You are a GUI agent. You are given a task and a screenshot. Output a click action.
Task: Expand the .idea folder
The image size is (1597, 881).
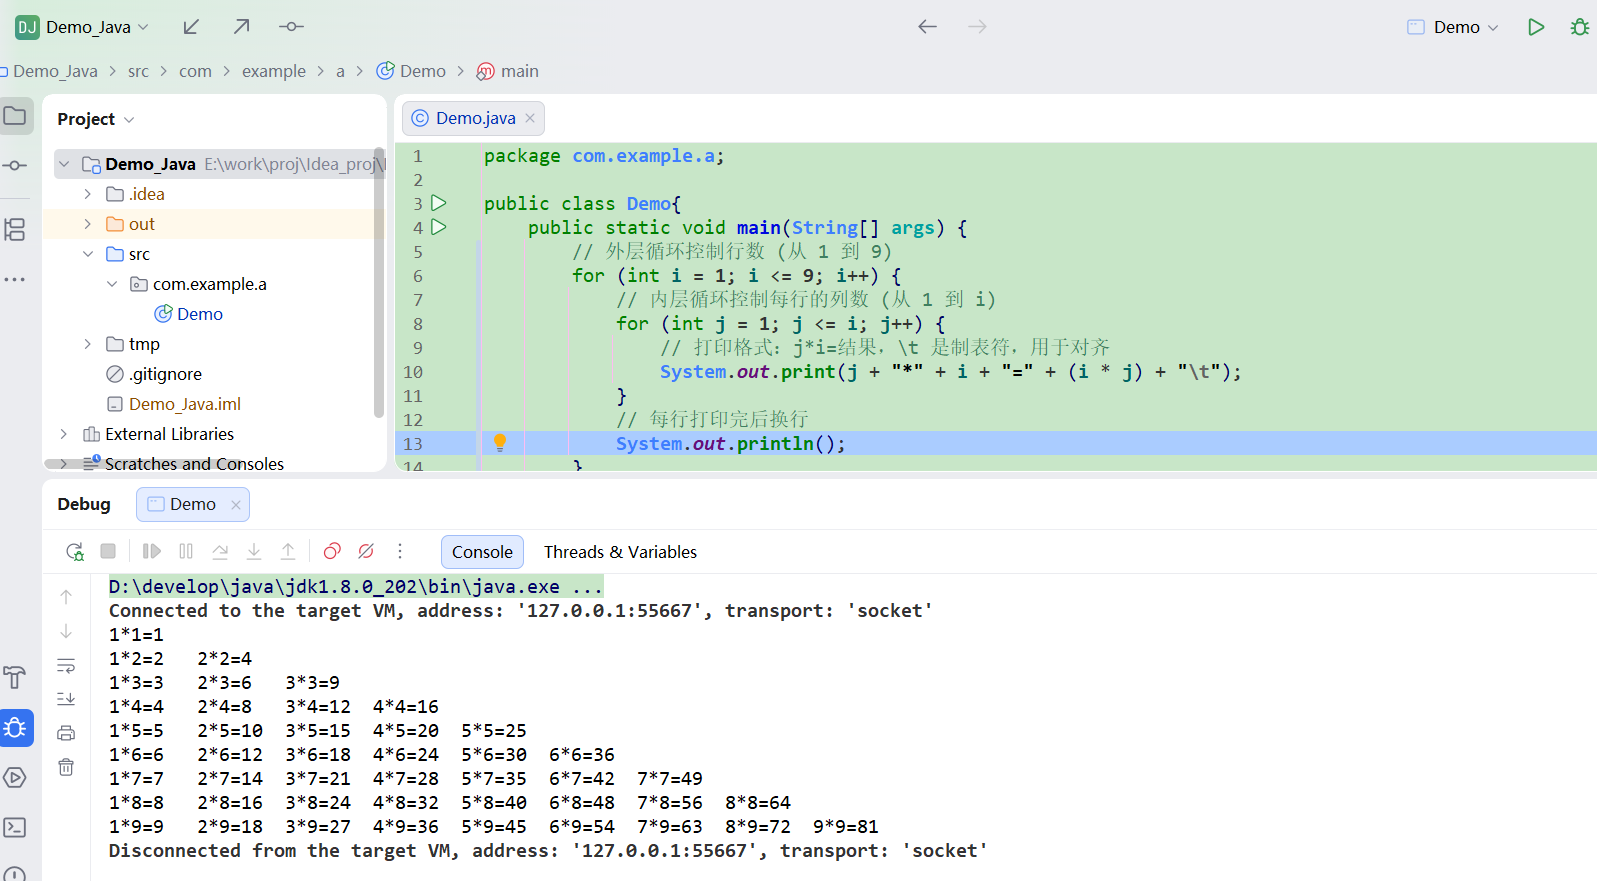click(88, 194)
